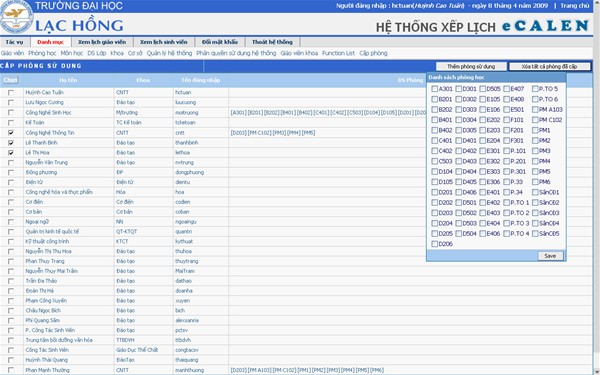This screenshot has height=375, width=600.
Task: Click the Lạc Hồng university logo
Action: click(x=16, y=17)
